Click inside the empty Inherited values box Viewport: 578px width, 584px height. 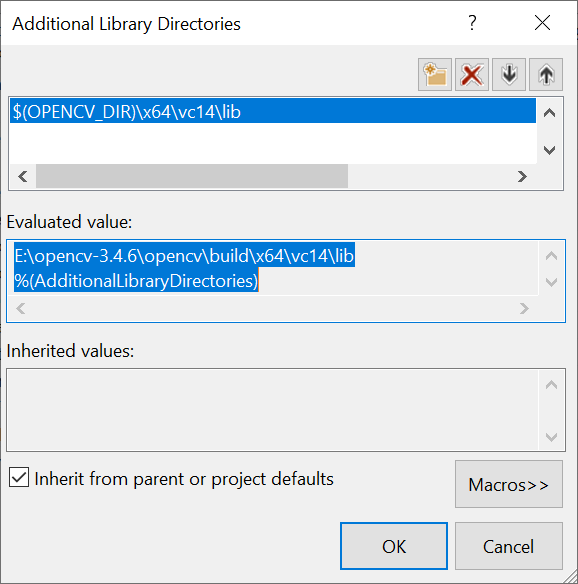(x=273, y=410)
